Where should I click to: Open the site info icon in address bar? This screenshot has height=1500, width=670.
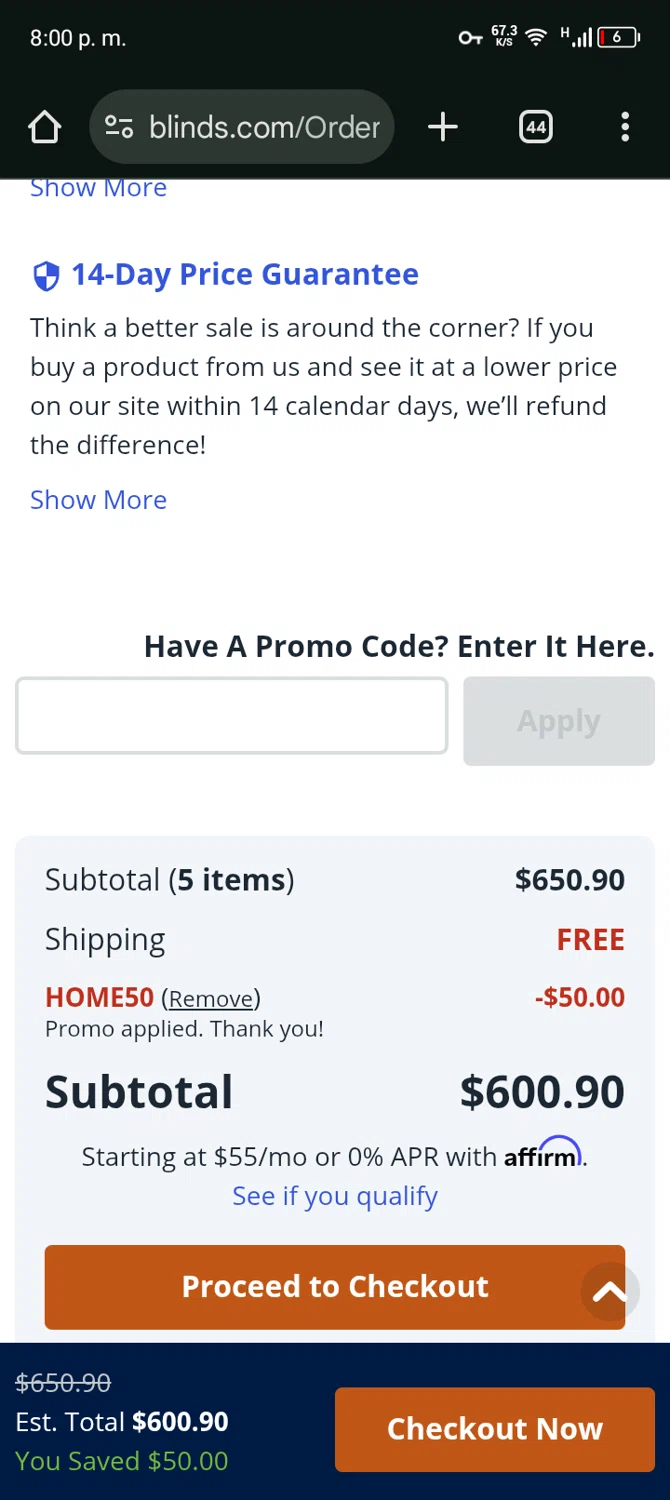point(119,127)
